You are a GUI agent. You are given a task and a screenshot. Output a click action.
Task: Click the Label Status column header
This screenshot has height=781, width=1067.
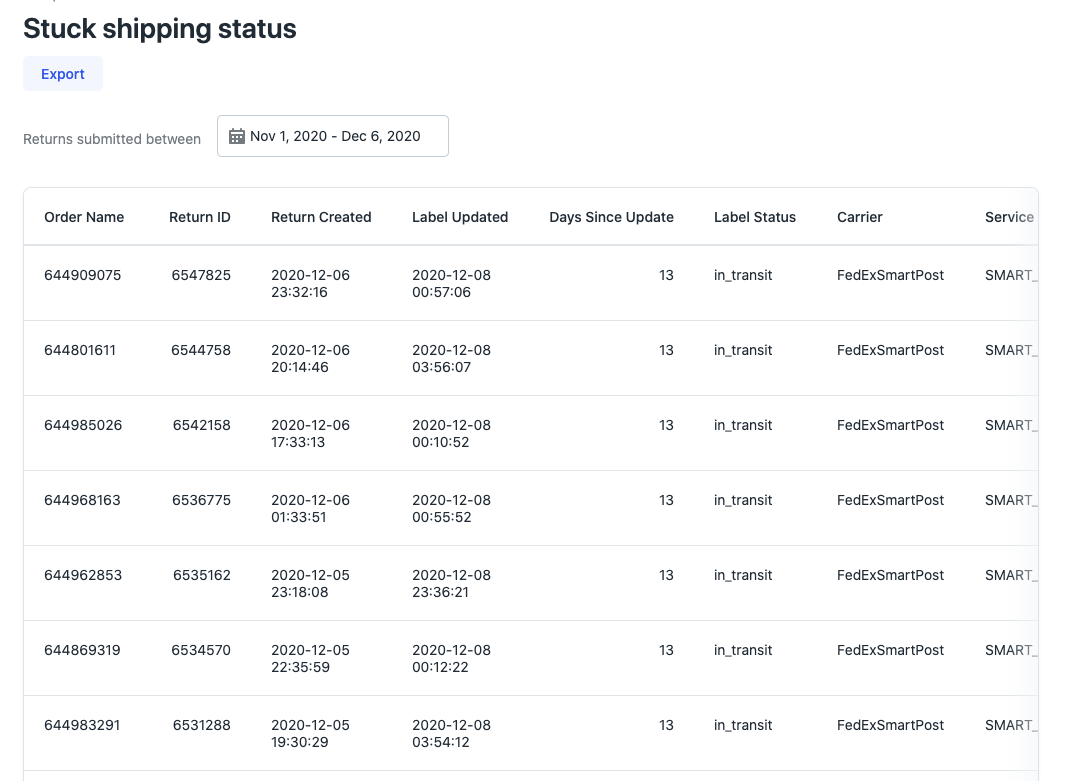(x=755, y=217)
